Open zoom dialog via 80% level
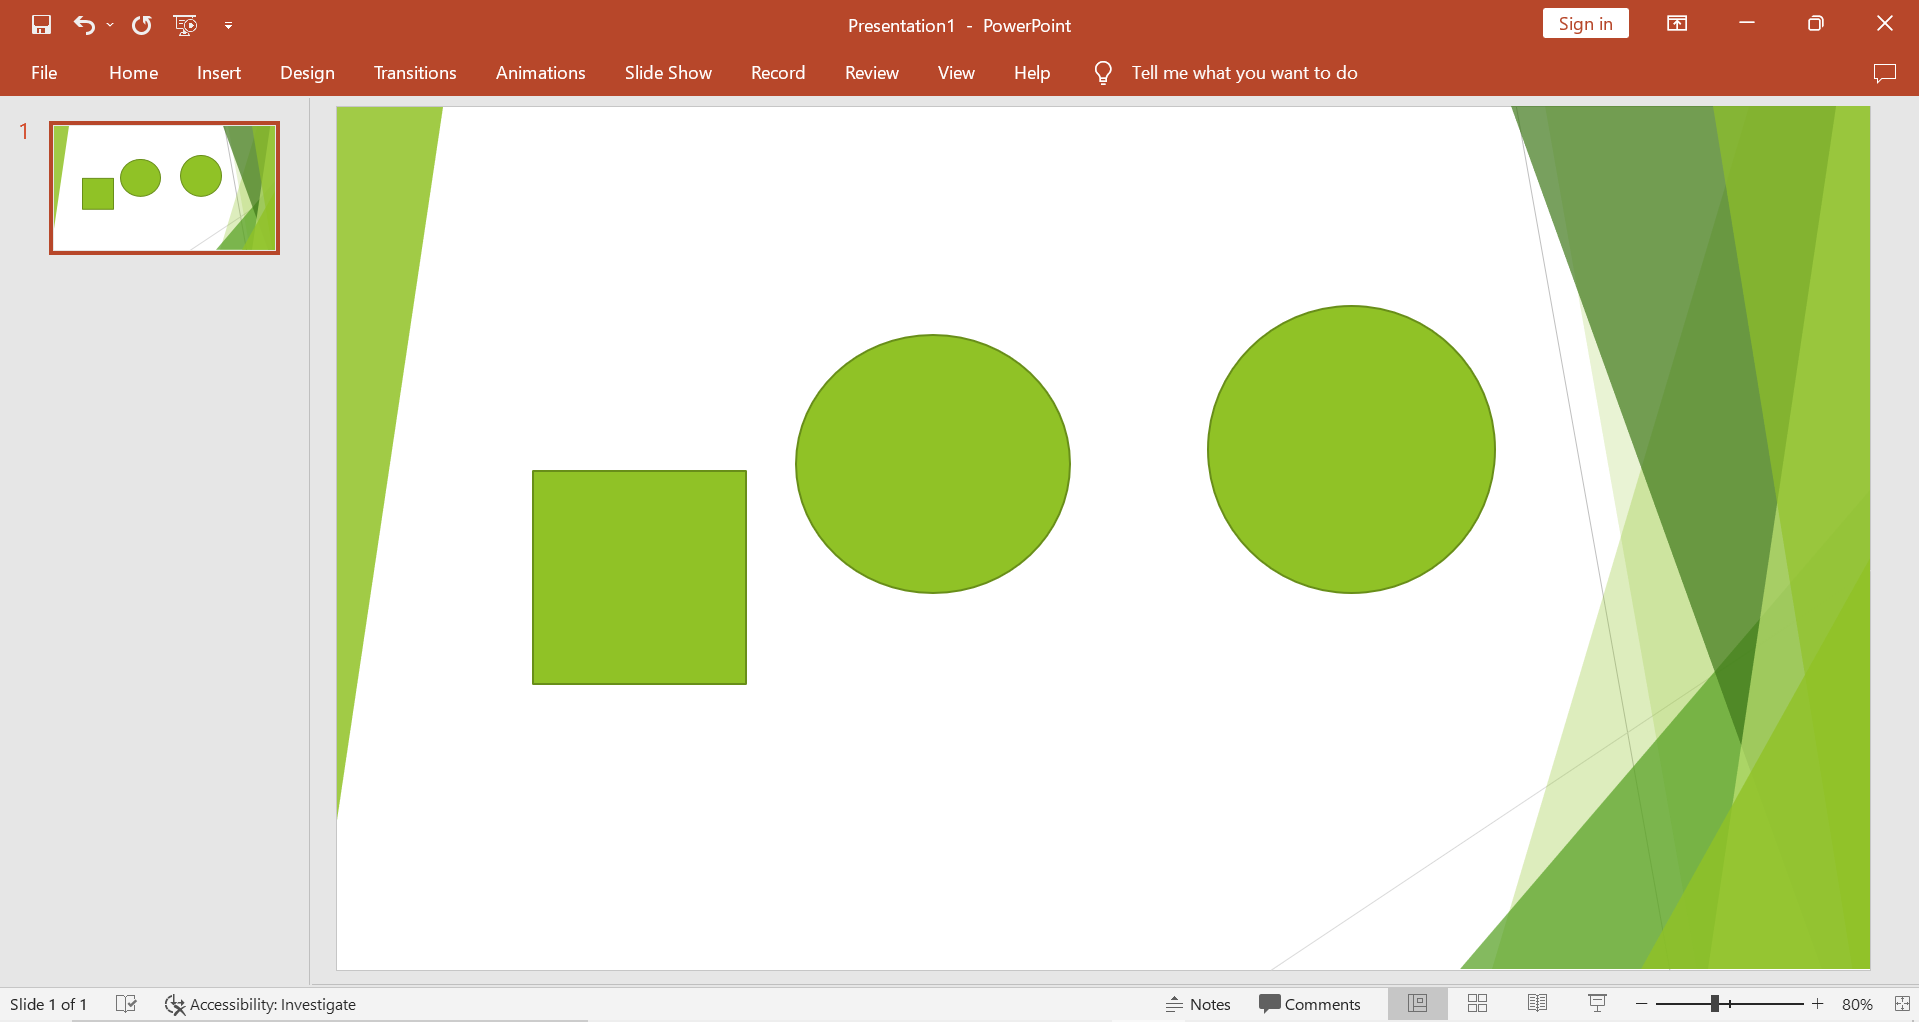The width and height of the screenshot is (1919, 1022). (1857, 1004)
